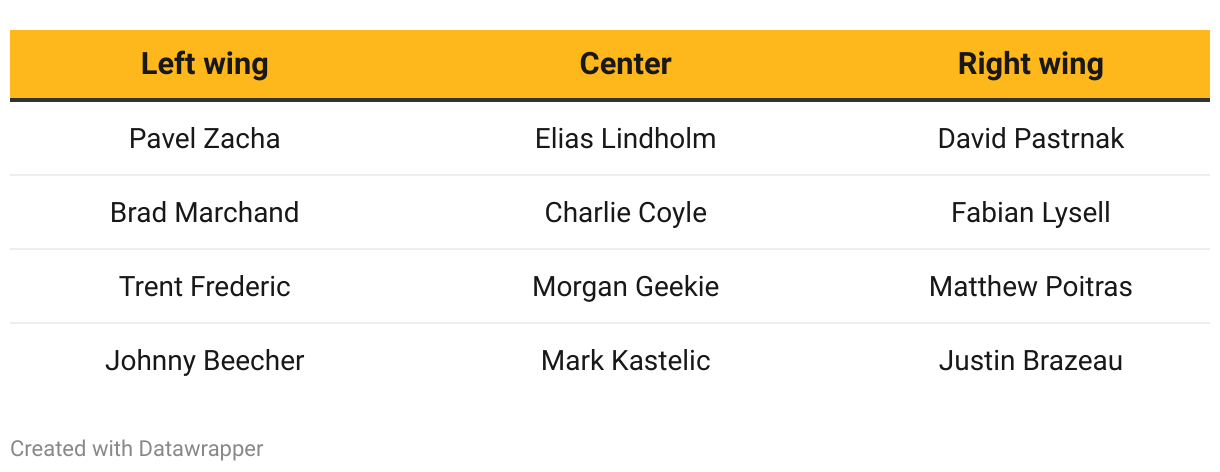Click on Charlie Coyle's name
The width and height of the screenshot is (1220, 472).
click(x=625, y=212)
